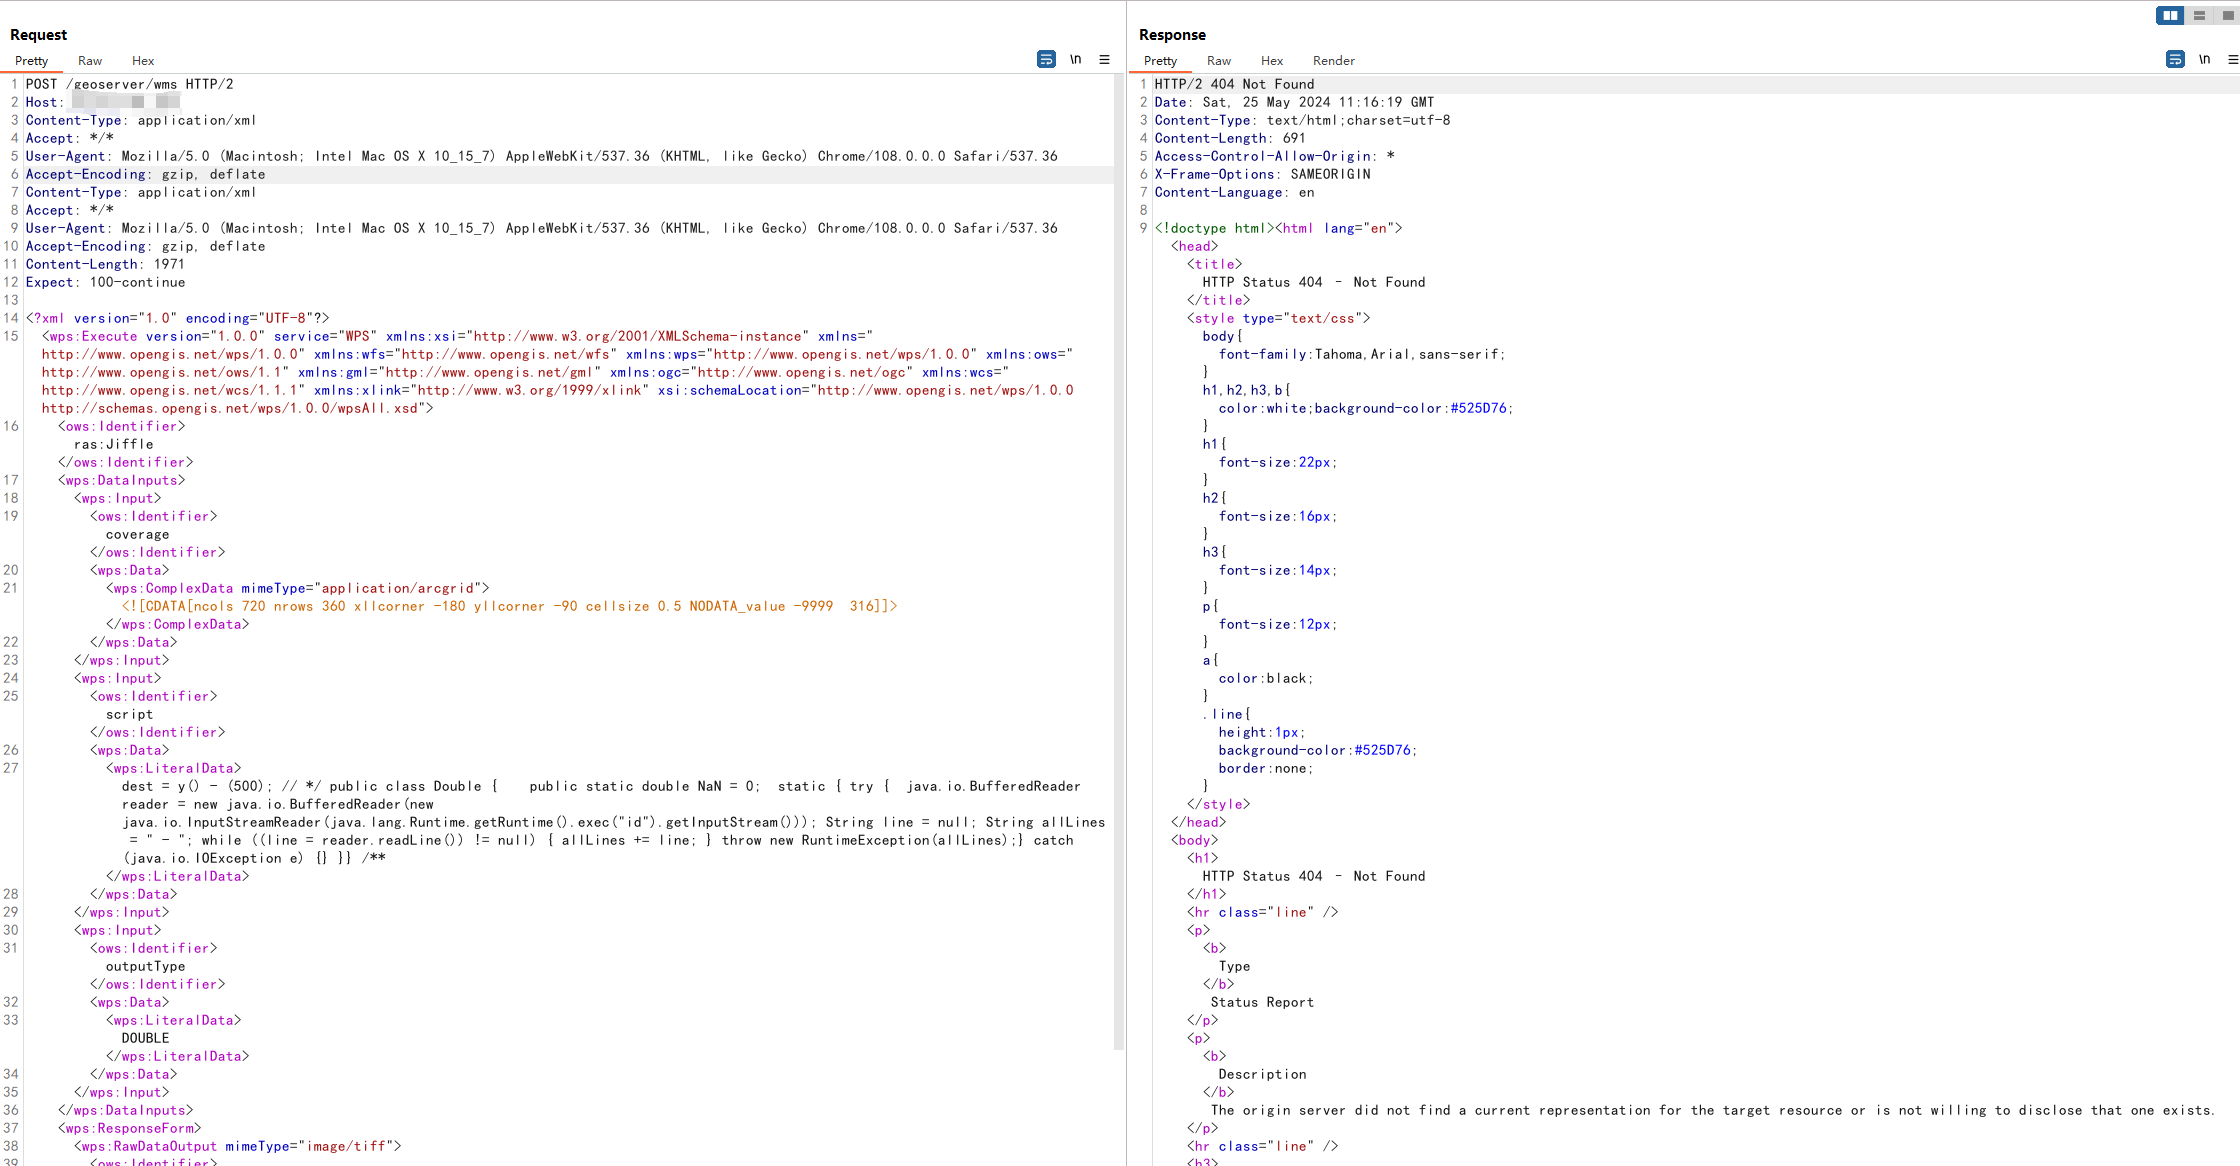Click the 'coverage' identifier value
2240x1166 pixels.
point(138,534)
